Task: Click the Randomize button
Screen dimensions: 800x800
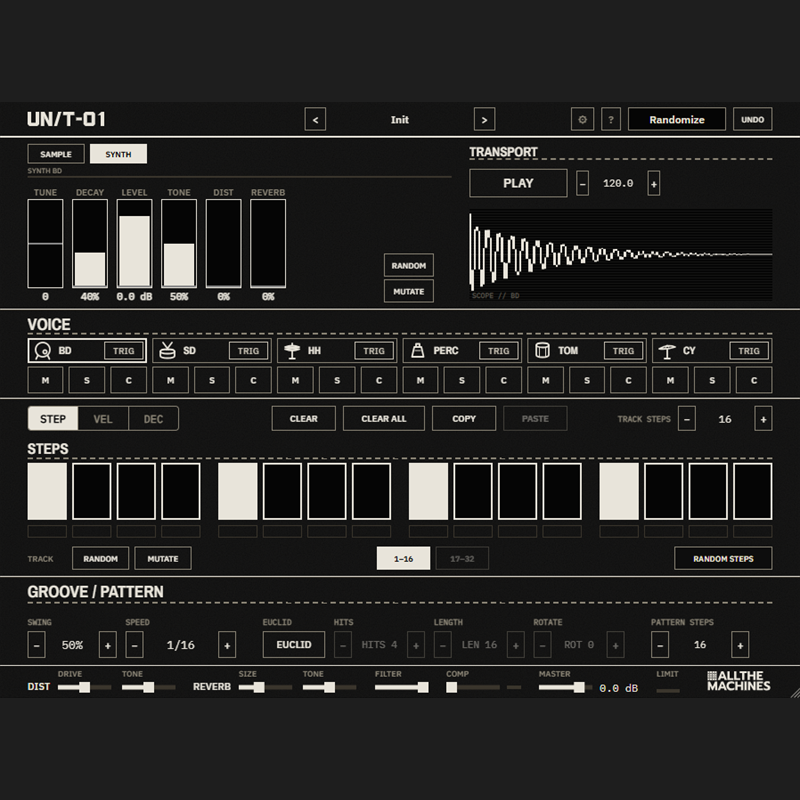Action: 677,119
